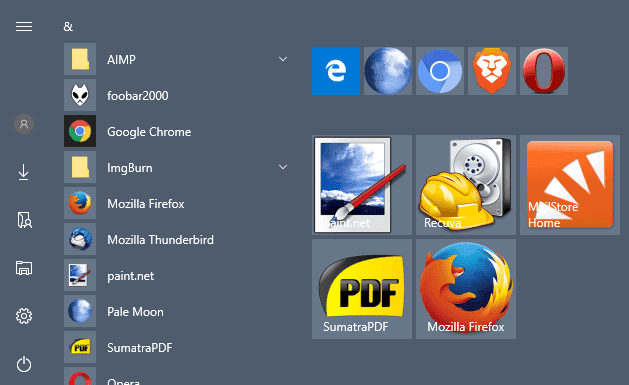
Task: Expand the ImgBurn folder chevron
Action: click(x=283, y=167)
